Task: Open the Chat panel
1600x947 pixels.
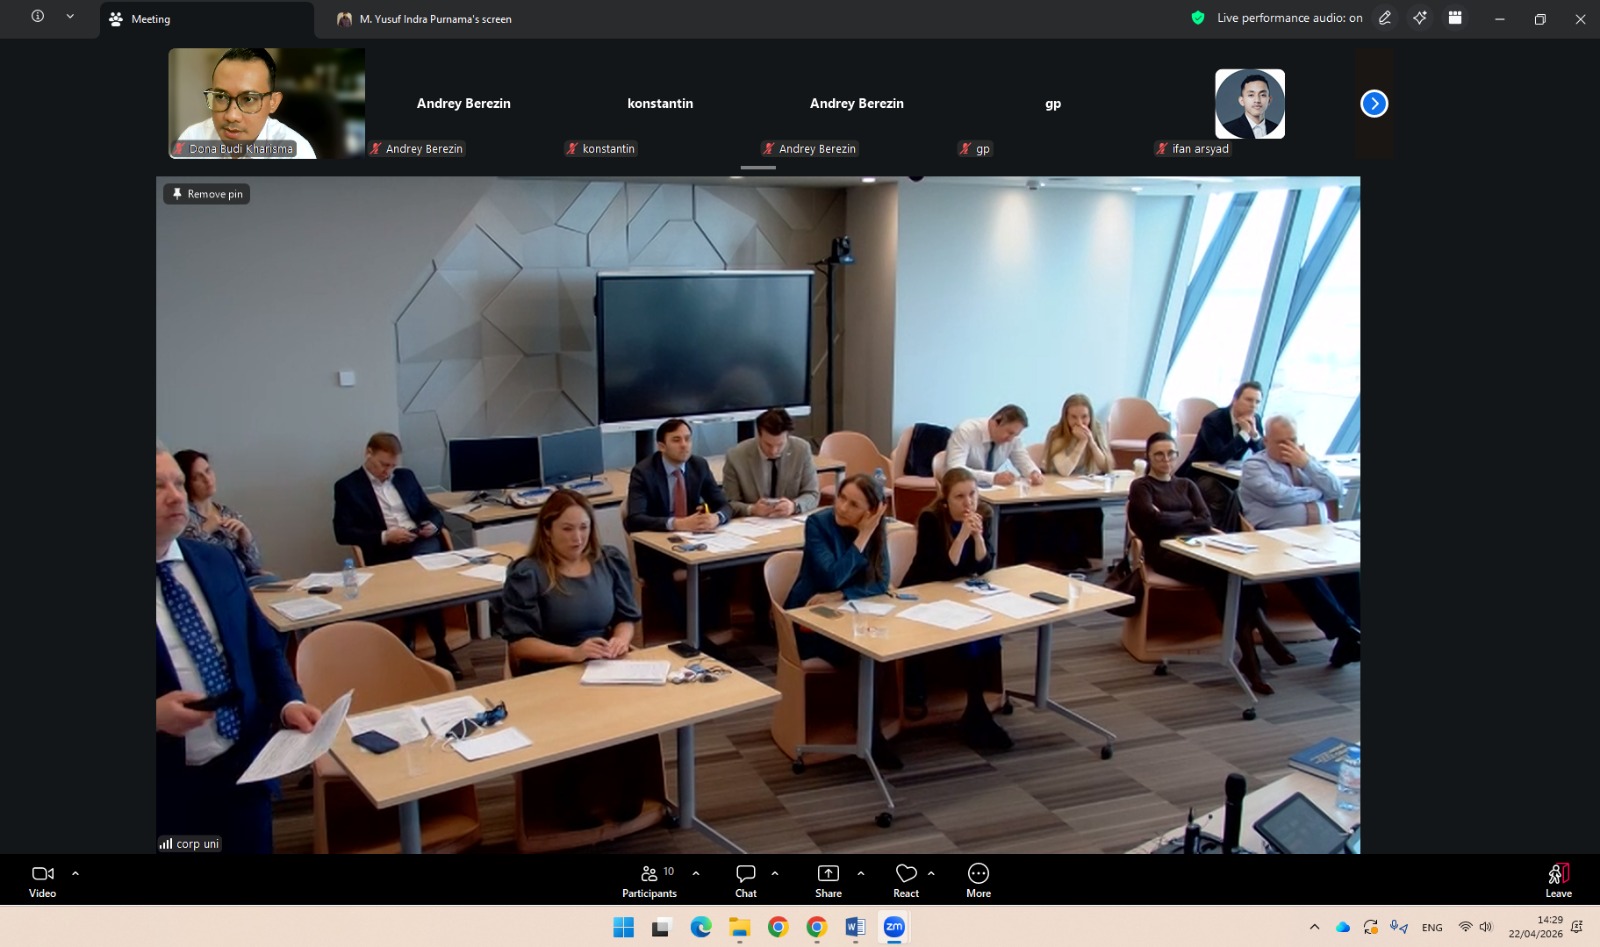Action: click(746, 880)
